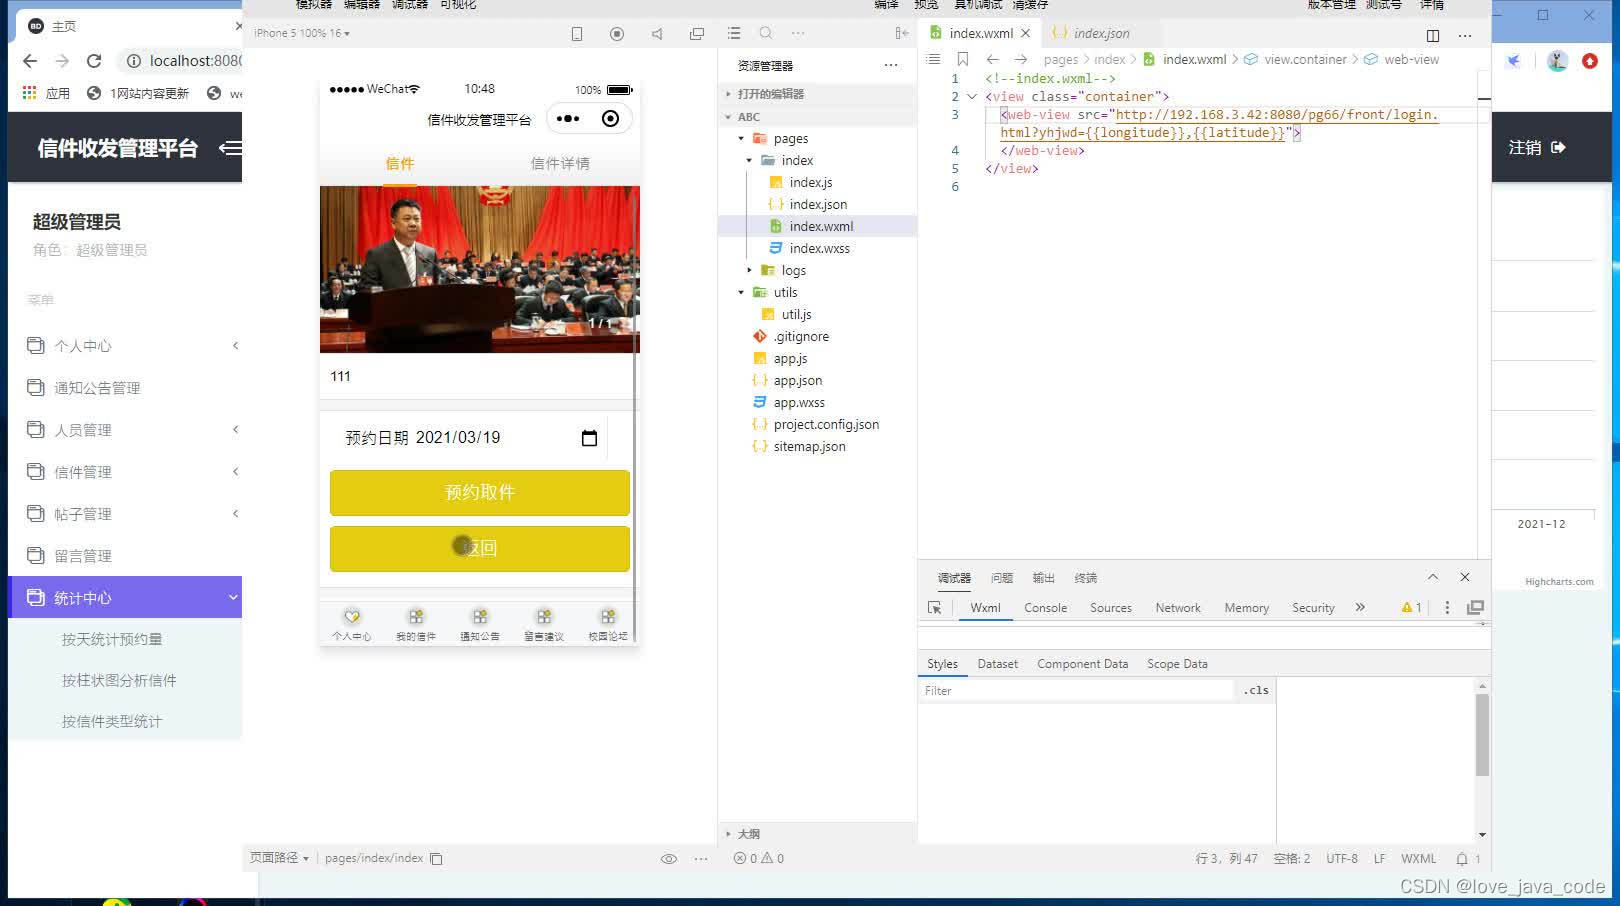
Task: Show the debugger warning count
Action: pyautogui.click(x=1412, y=608)
